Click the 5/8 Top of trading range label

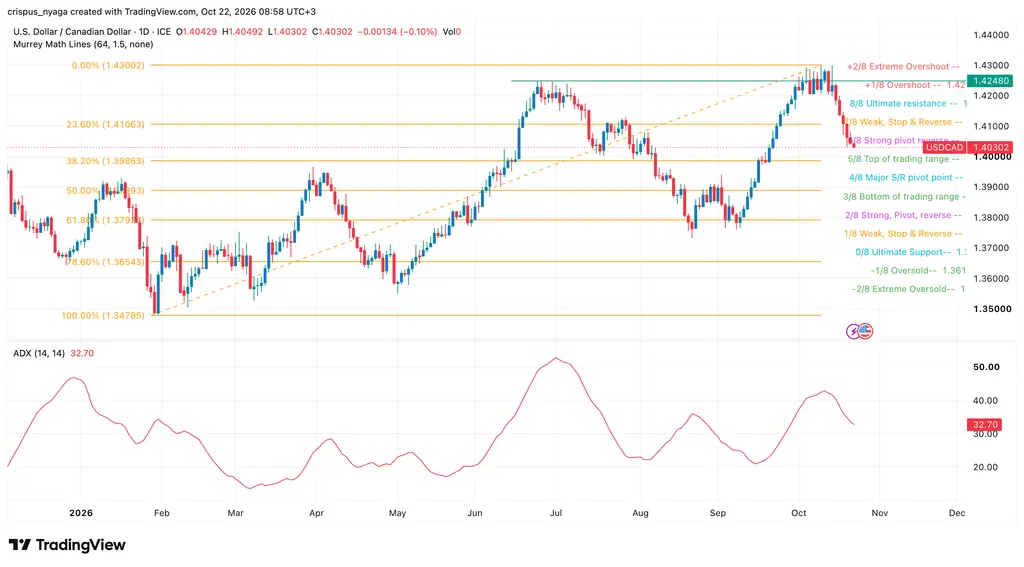click(903, 159)
